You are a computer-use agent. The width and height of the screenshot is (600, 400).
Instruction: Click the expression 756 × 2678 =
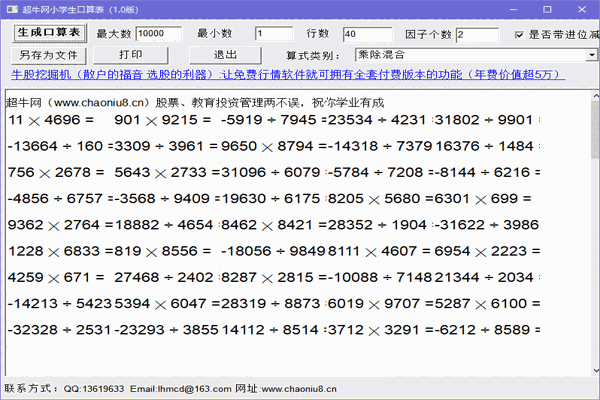coord(56,173)
